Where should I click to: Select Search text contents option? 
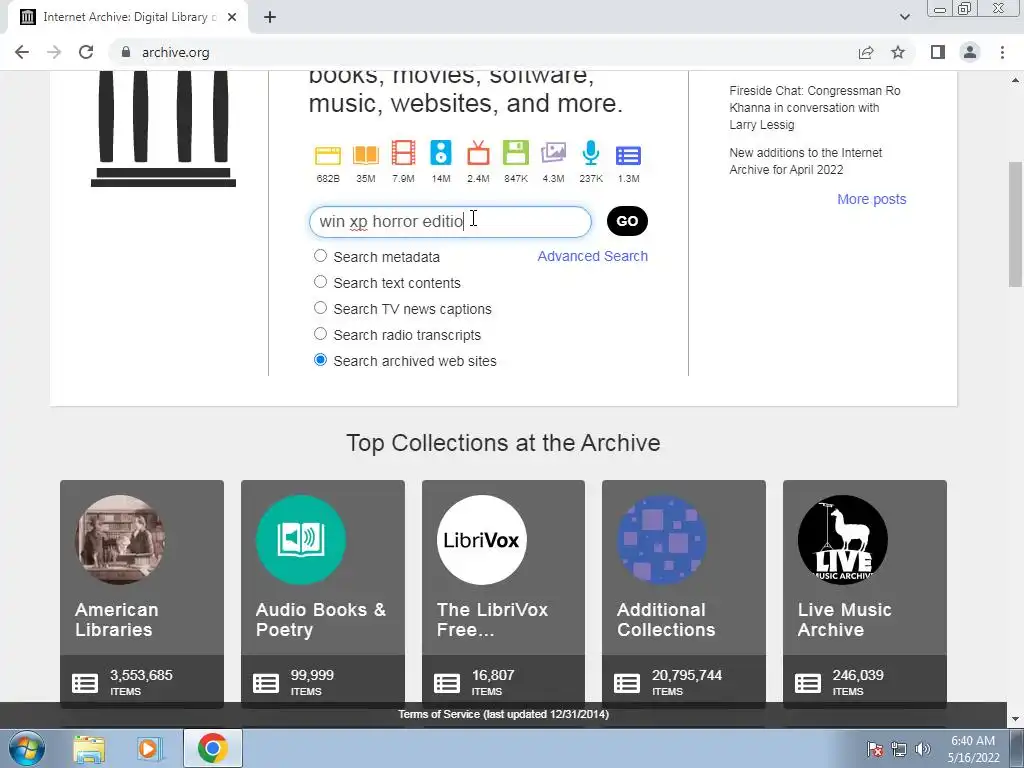(320, 281)
